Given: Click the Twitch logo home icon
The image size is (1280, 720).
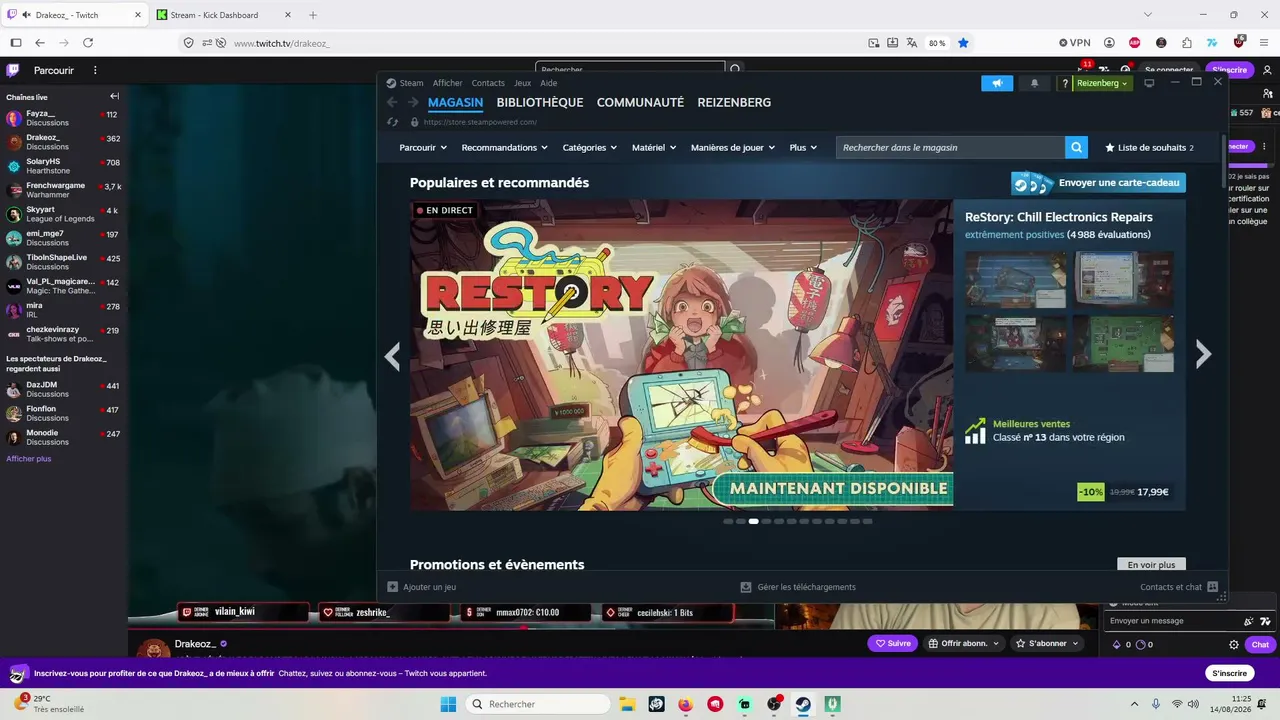Looking at the screenshot, I should click(13, 70).
